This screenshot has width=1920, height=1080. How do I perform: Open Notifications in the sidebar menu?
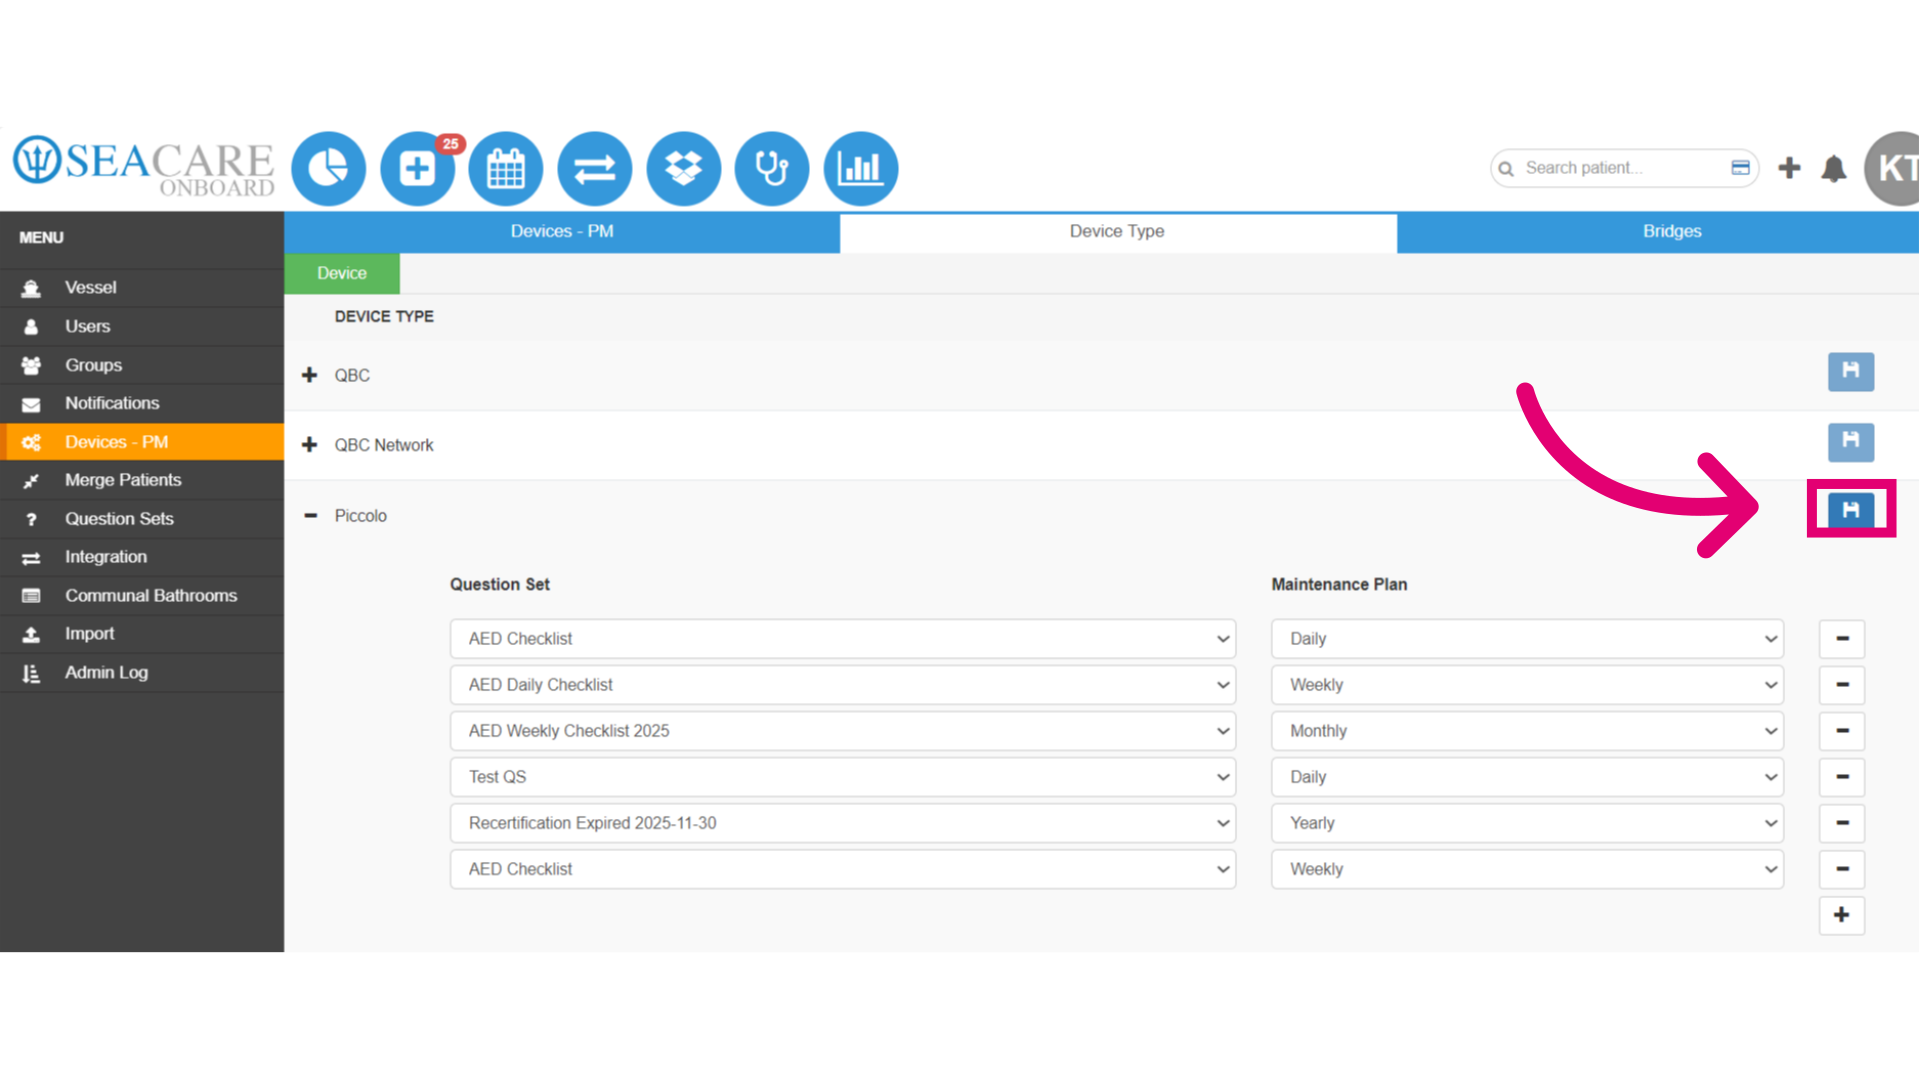tap(142, 403)
